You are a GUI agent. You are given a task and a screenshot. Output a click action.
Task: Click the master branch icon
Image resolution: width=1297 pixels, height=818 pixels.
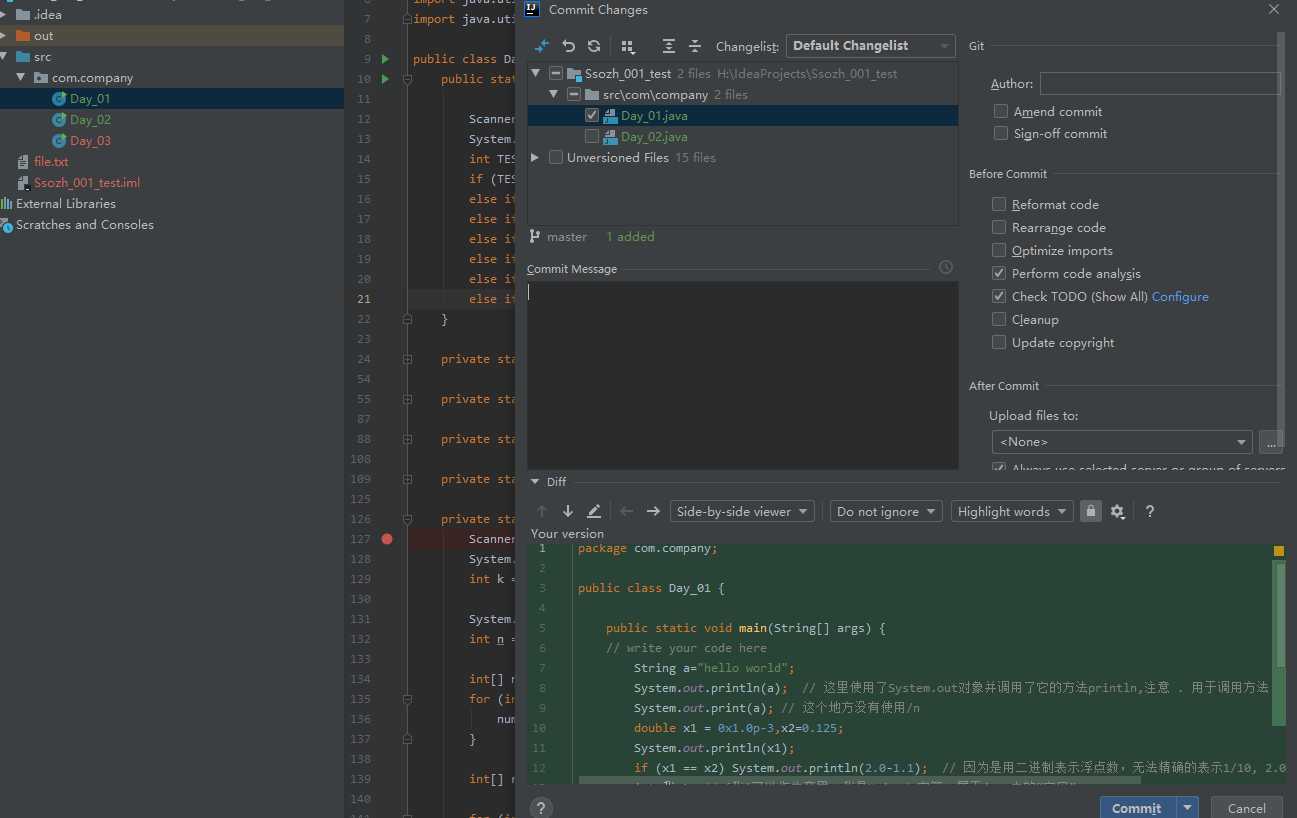coord(535,237)
